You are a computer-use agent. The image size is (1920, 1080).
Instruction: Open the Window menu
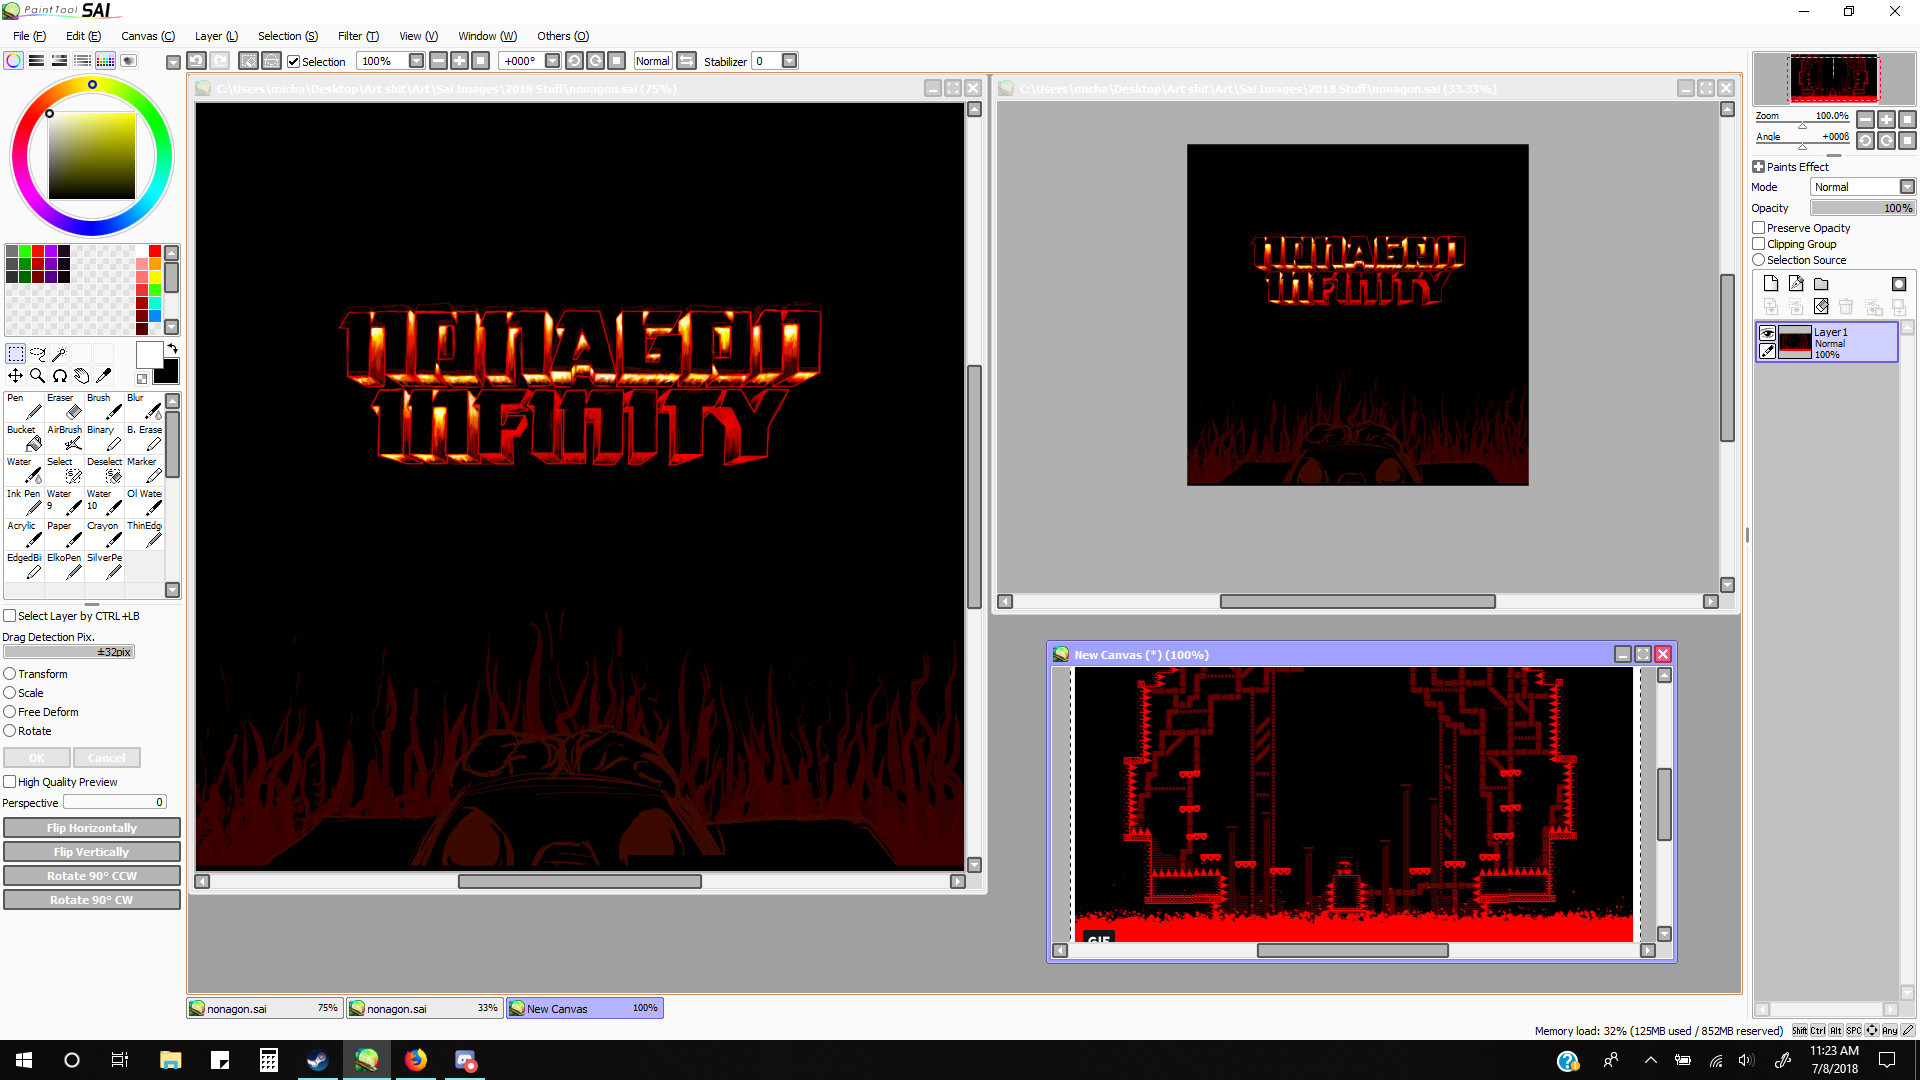[487, 36]
